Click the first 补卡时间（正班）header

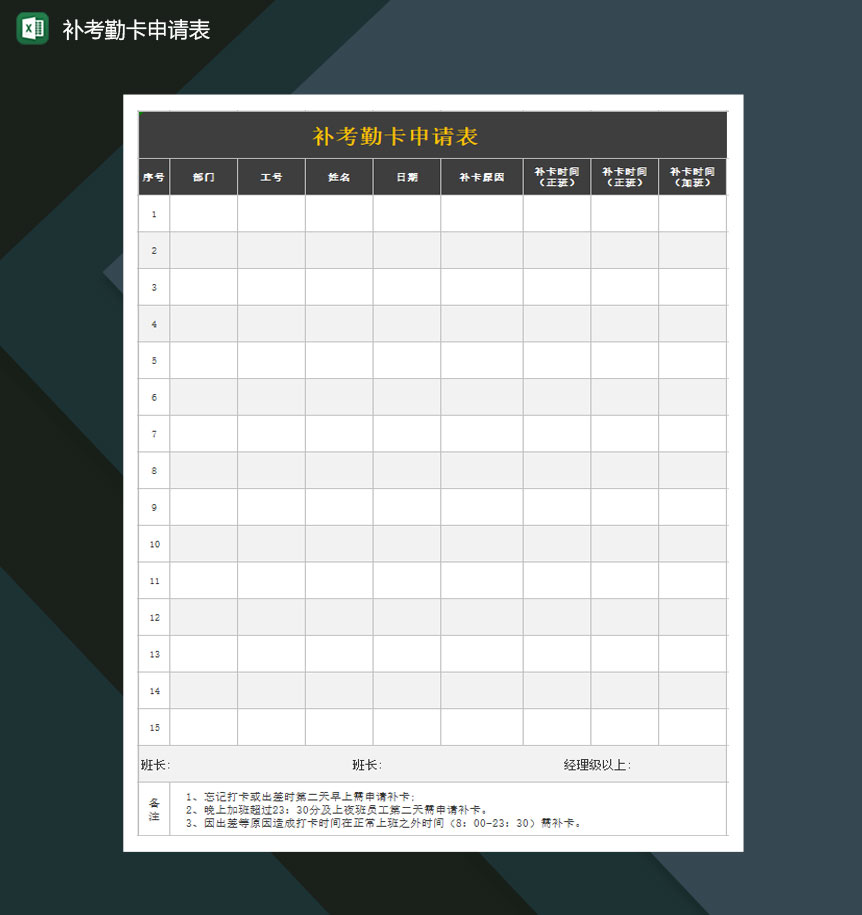coord(557,176)
